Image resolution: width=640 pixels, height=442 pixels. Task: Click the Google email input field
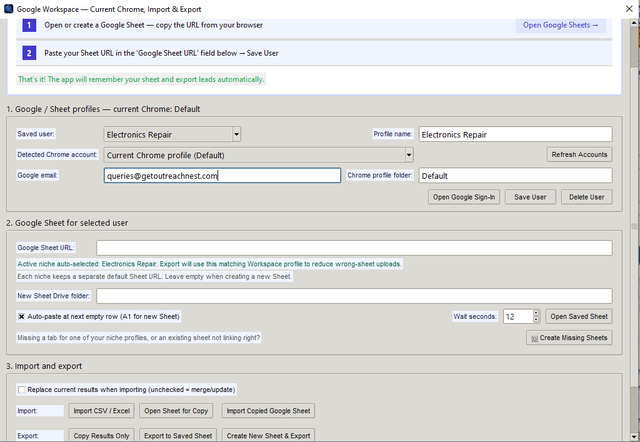pyautogui.click(x=222, y=175)
